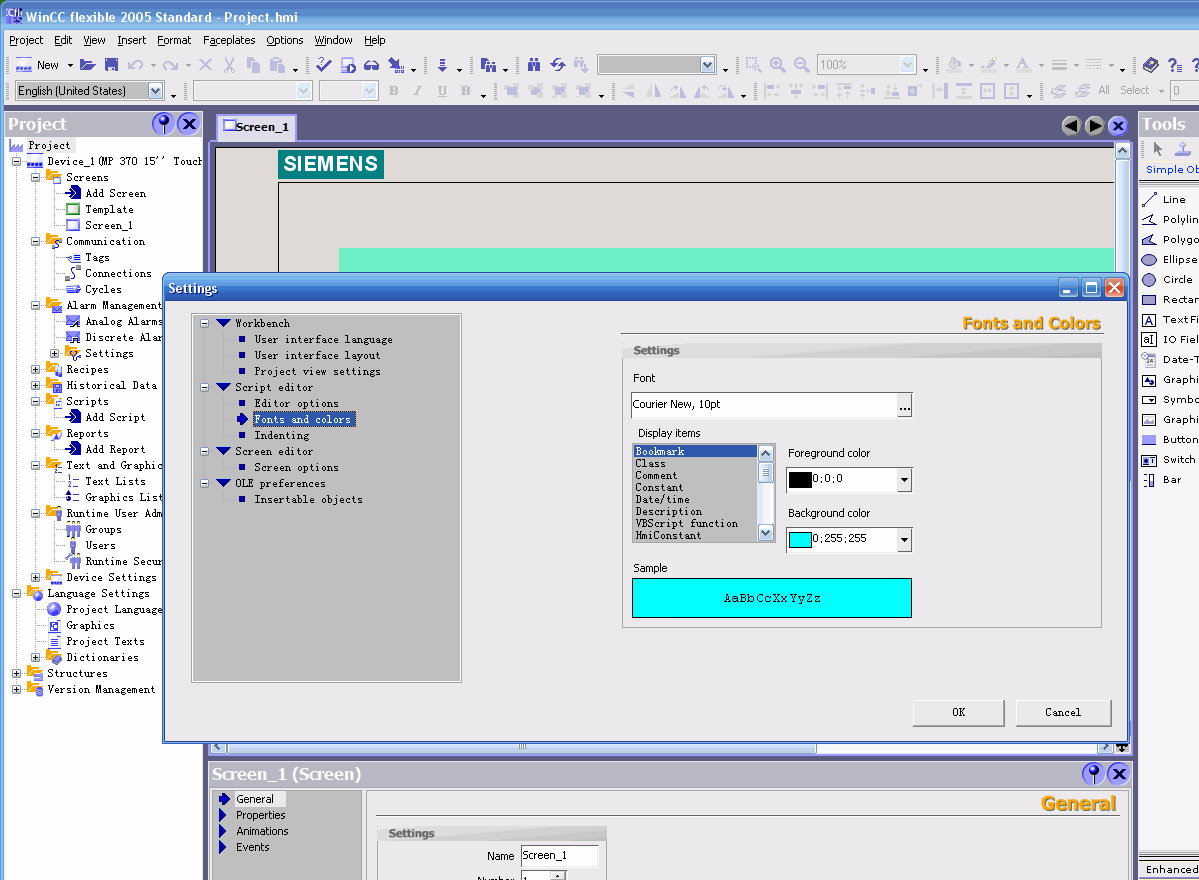Browse fonts with the ellipsis button
Screen dimensions: 1199x880
[x=905, y=405]
